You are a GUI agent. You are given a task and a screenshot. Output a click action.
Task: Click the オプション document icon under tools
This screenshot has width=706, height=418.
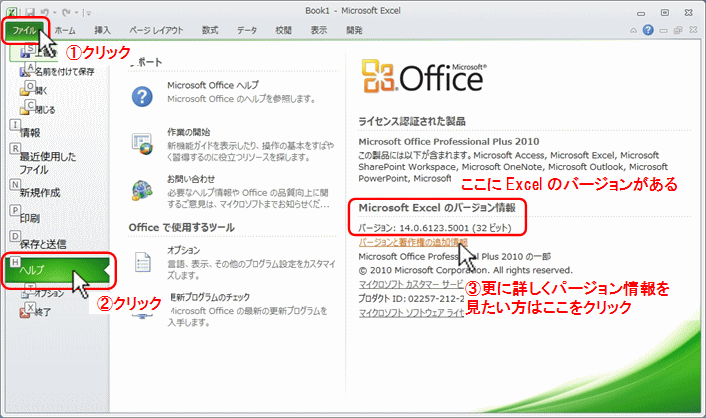coord(143,263)
